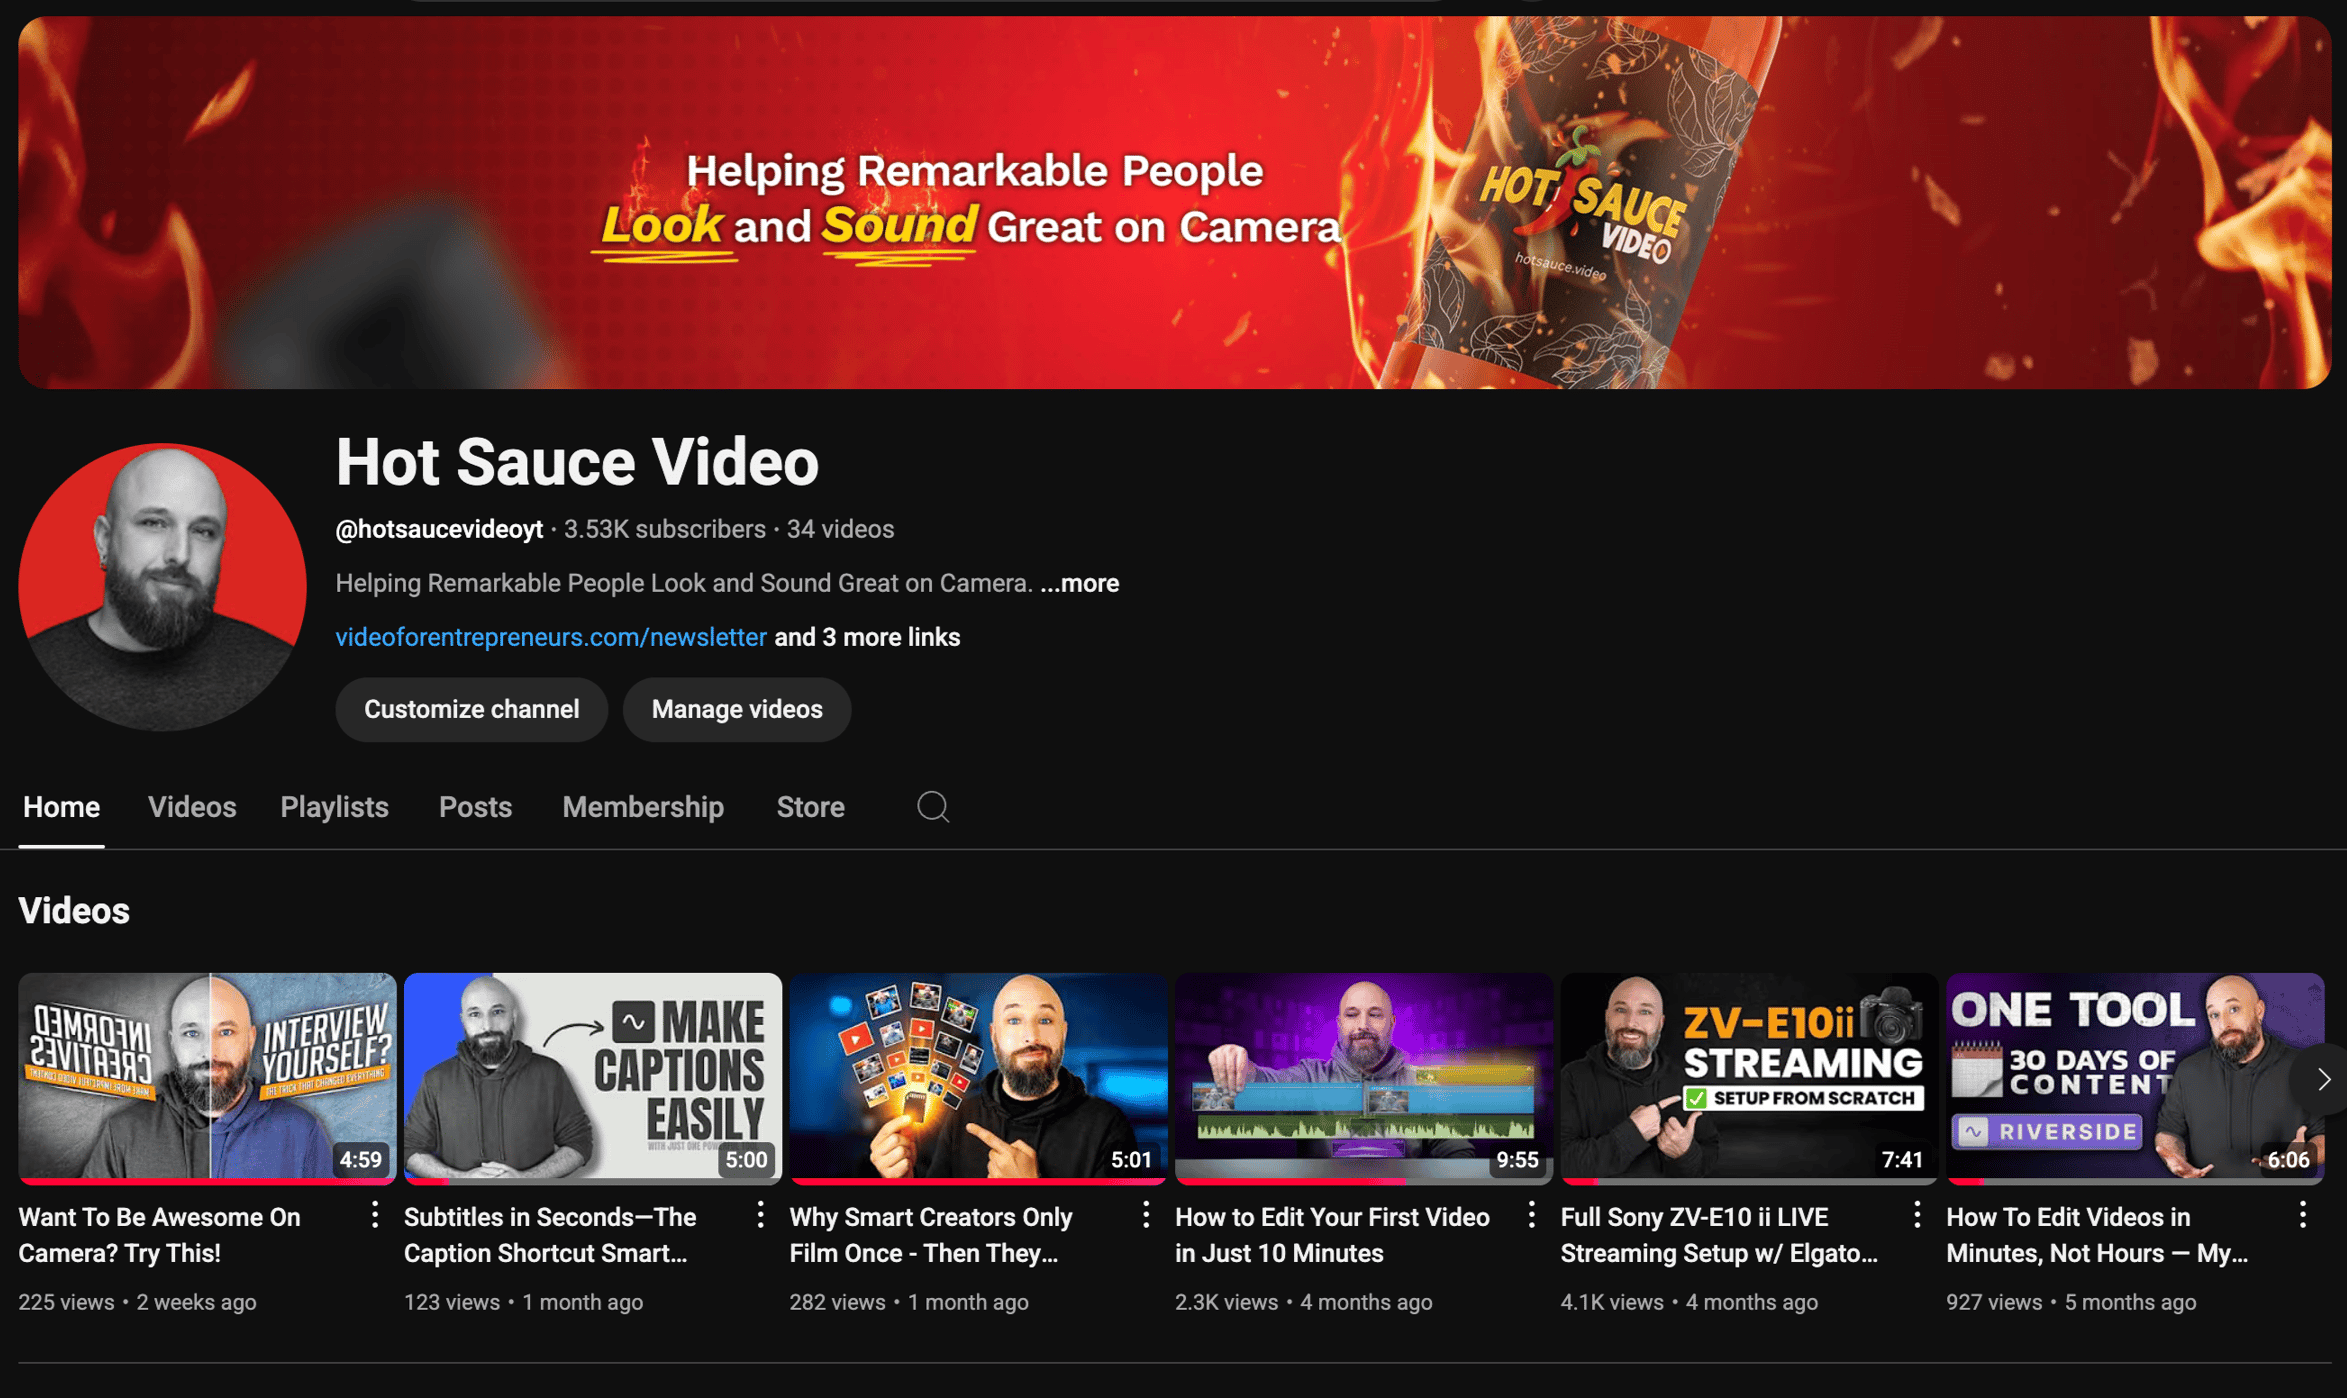The width and height of the screenshot is (2347, 1398).
Task: Open the "One Tool 30 Days of Content" thumbnail
Action: pyautogui.click(x=2135, y=1079)
